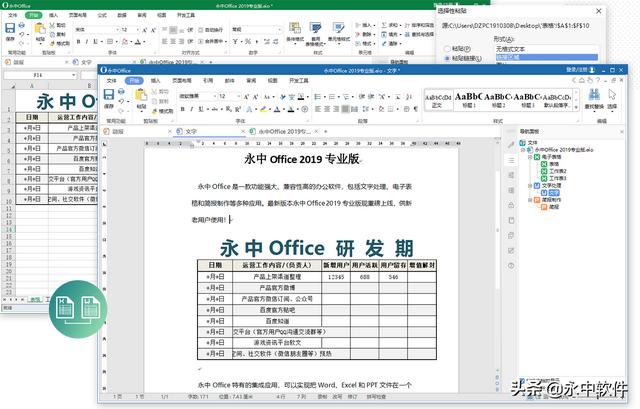The image size is (640, 409).
Task: Click Table Style icon in spreadsheet ribbon
Action: pyautogui.click(x=315, y=28)
